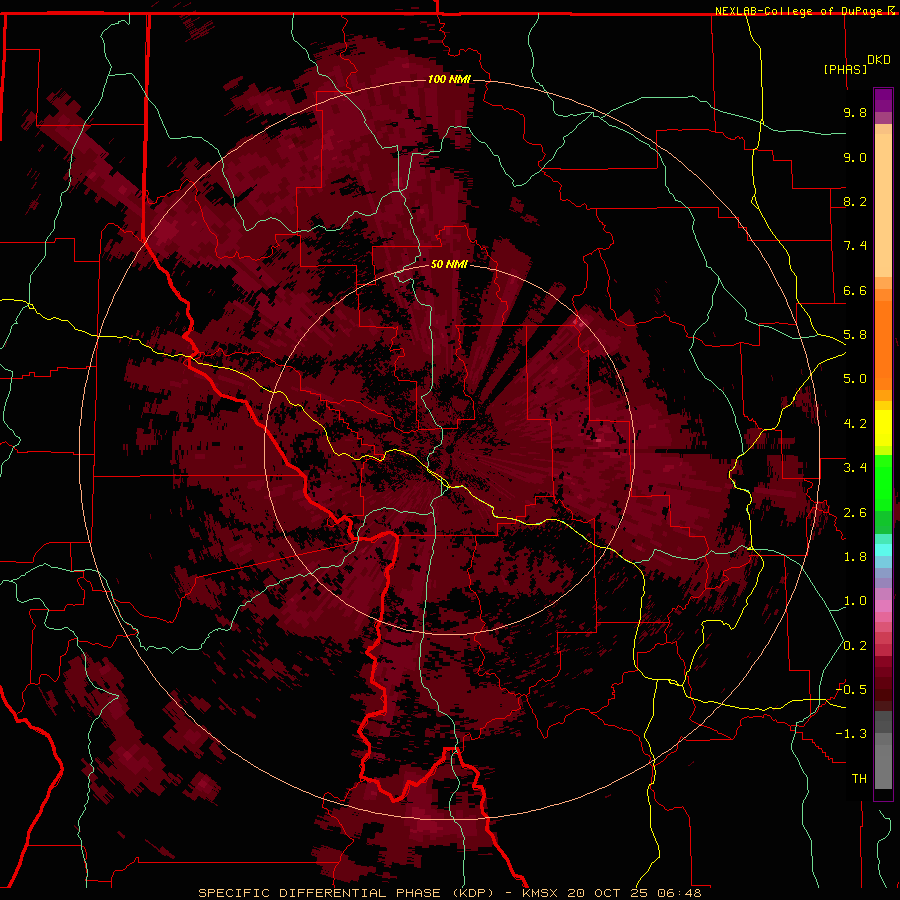The width and height of the screenshot is (900, 900).
Task: Click the 50 NMI range ring label
Action: tap(449, 264)
